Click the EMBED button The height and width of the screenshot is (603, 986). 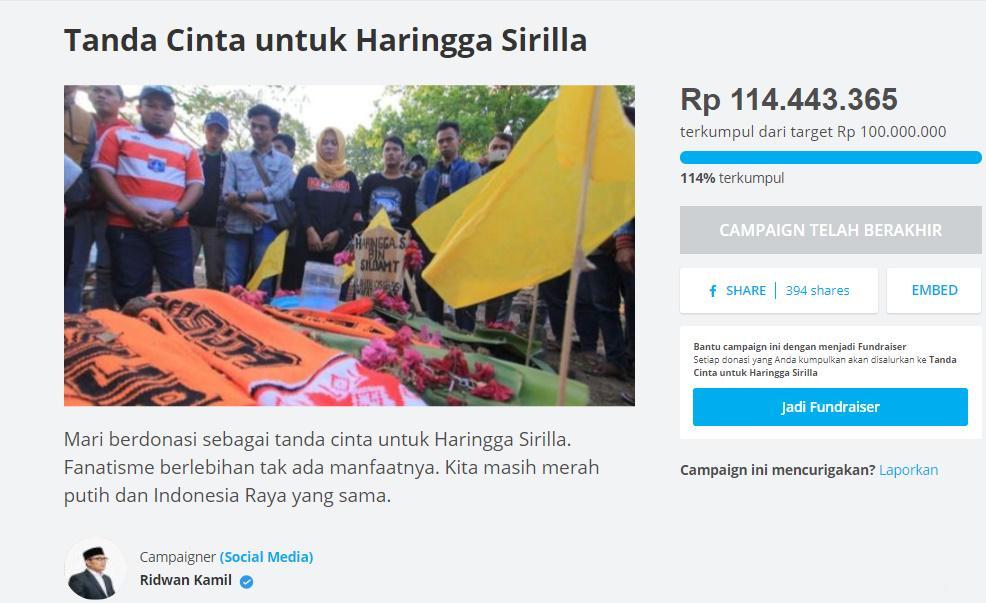click(934, 290)
